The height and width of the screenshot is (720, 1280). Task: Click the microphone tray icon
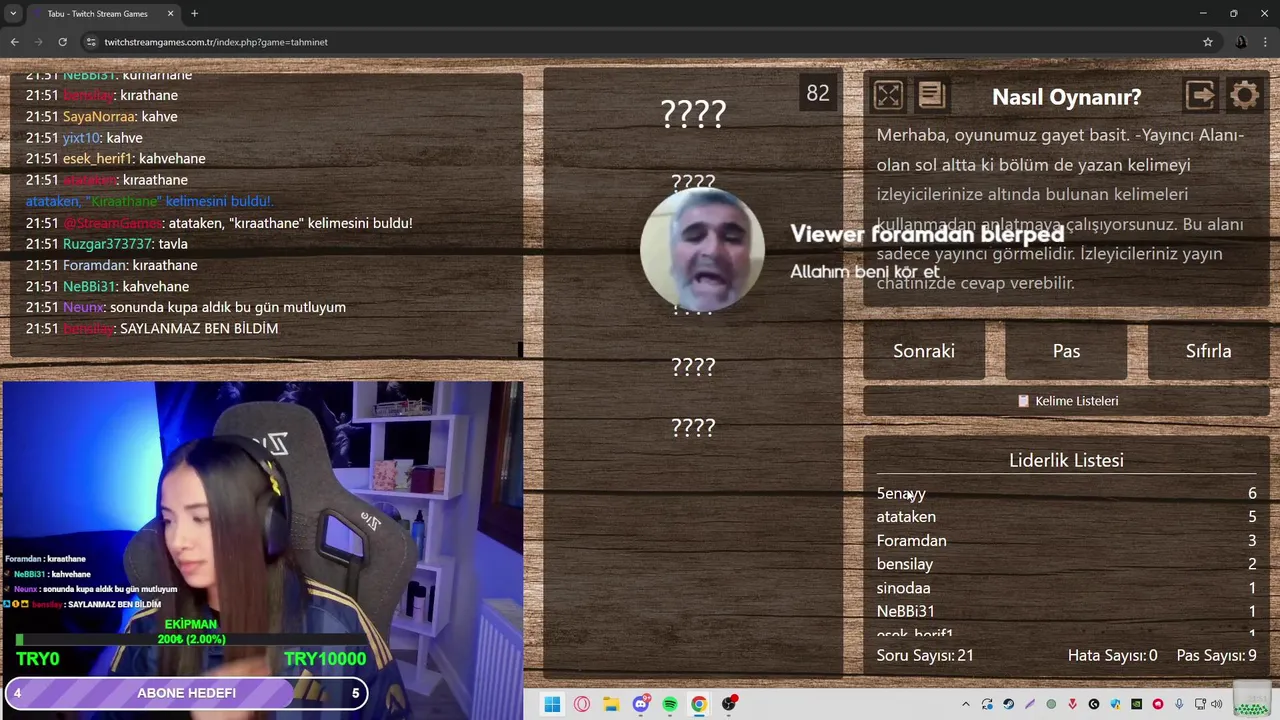coord(1179,704)
